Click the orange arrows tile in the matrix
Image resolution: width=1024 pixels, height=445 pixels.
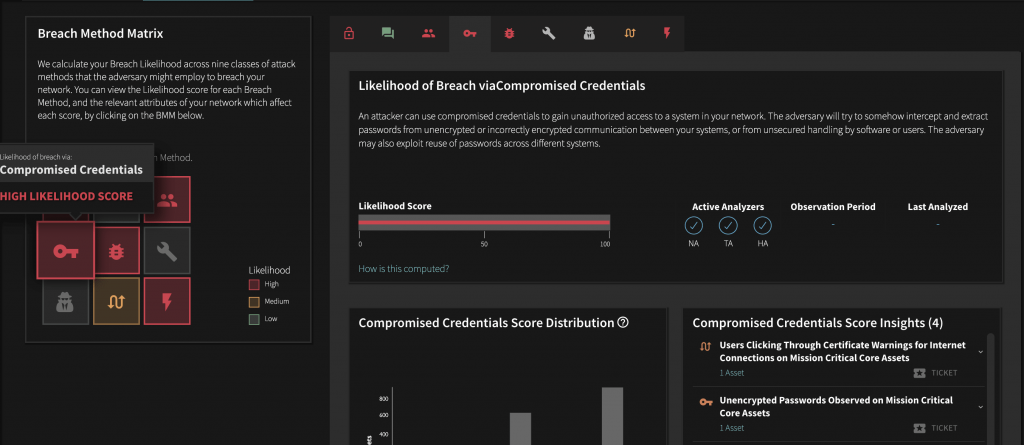(x=117, y=301)
